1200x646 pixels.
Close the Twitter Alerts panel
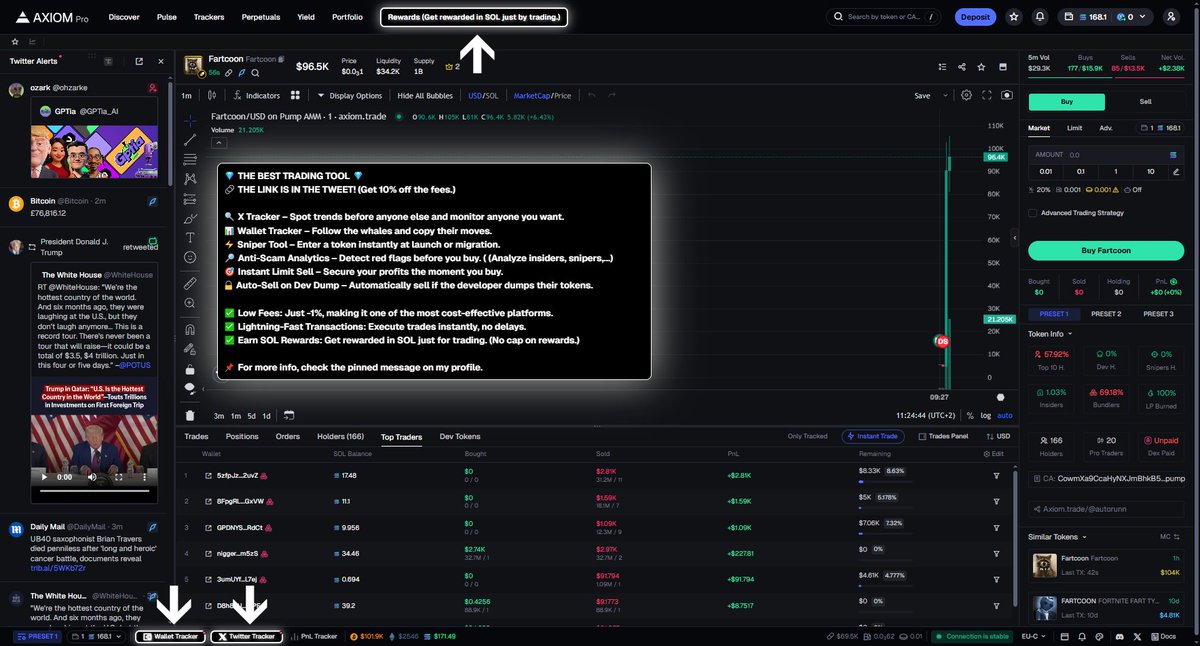click(161, 61)
